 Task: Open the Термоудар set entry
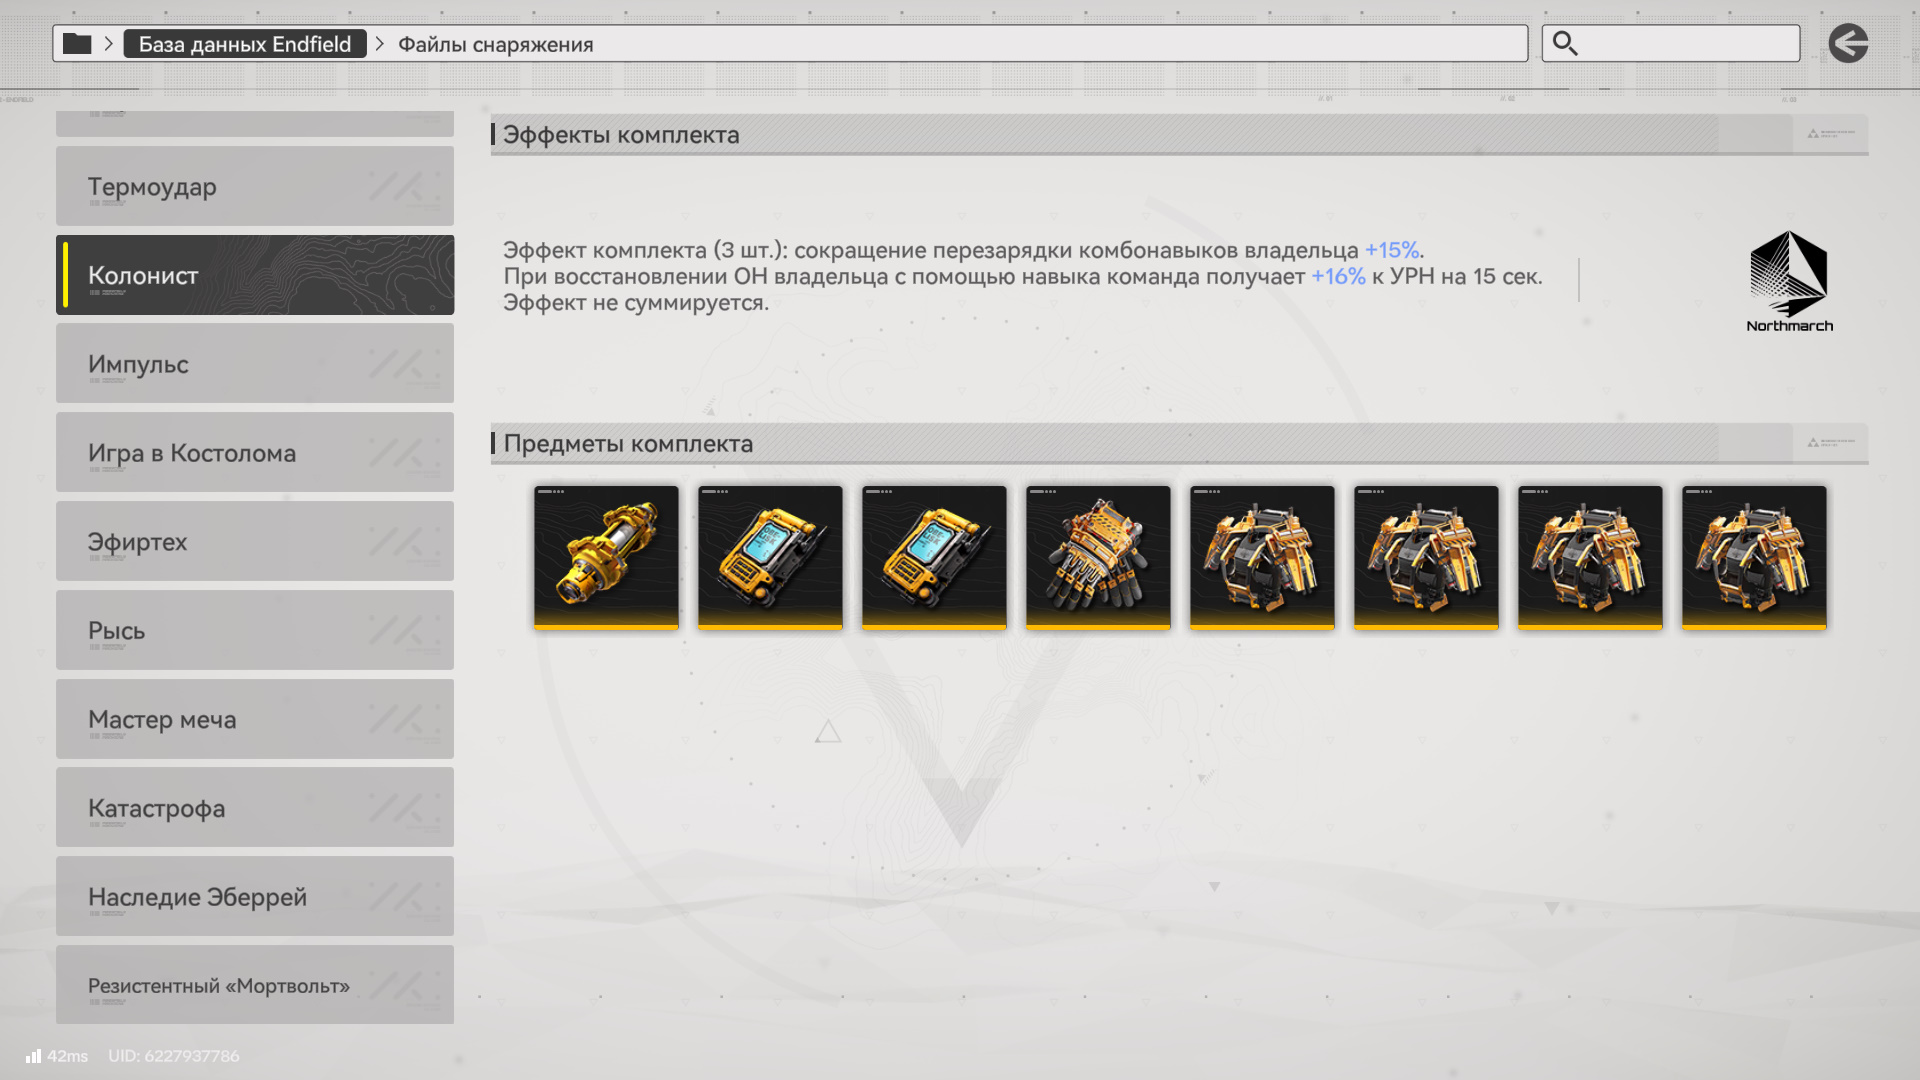[x=255, y=186]
